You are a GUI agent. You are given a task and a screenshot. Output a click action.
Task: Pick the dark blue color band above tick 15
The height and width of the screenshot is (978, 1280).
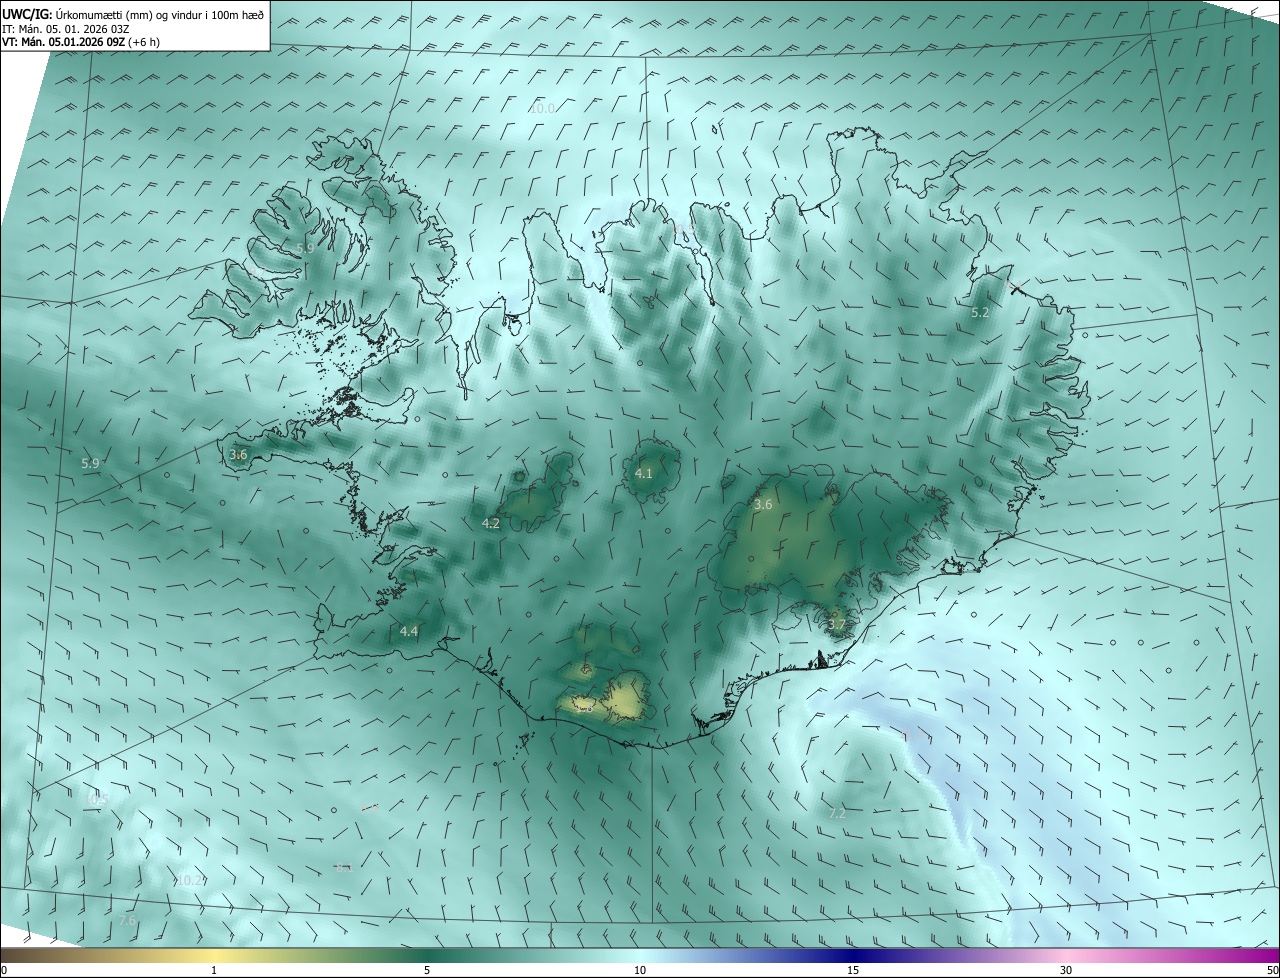coord(853,955)
